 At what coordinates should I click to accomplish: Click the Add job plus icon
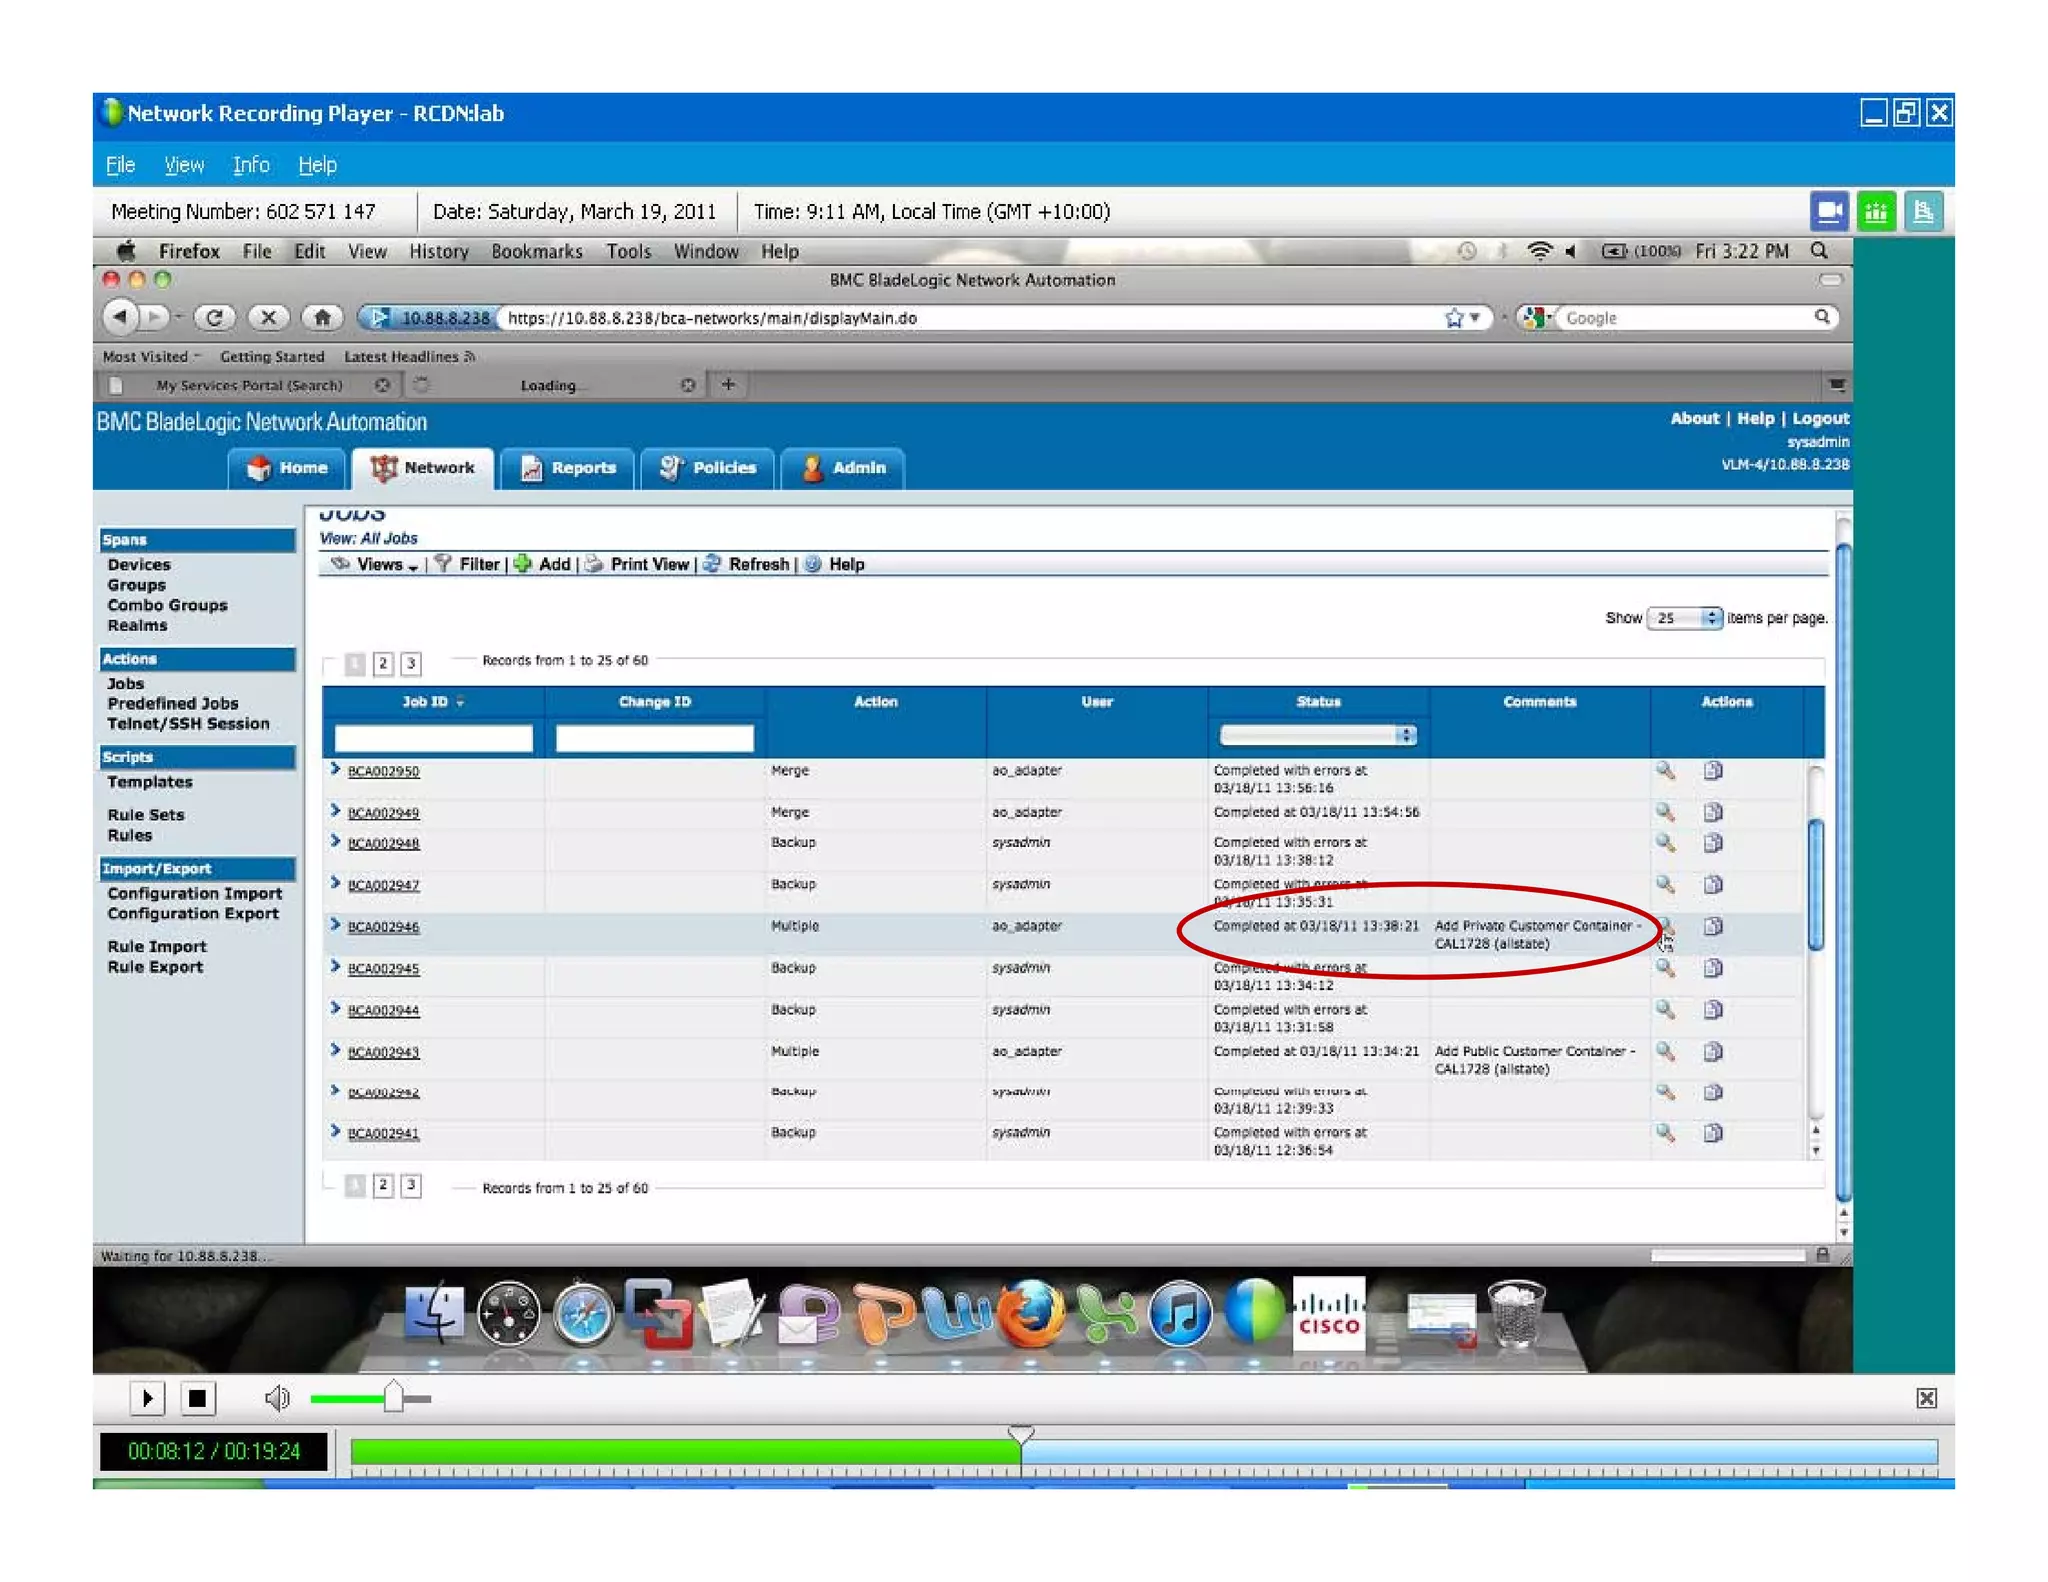(x=522, y=564)
